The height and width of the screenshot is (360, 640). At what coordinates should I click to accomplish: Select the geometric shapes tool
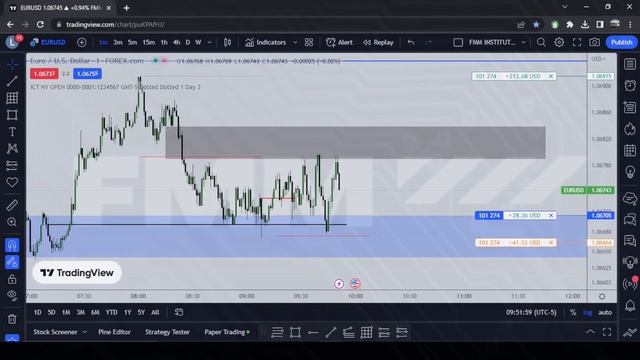[12, 115]
